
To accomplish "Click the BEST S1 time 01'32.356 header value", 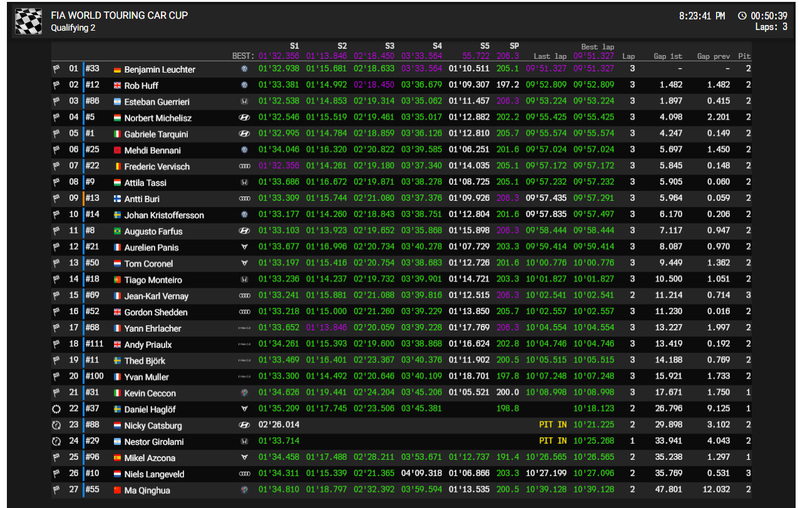I will [x=279, y=56].
